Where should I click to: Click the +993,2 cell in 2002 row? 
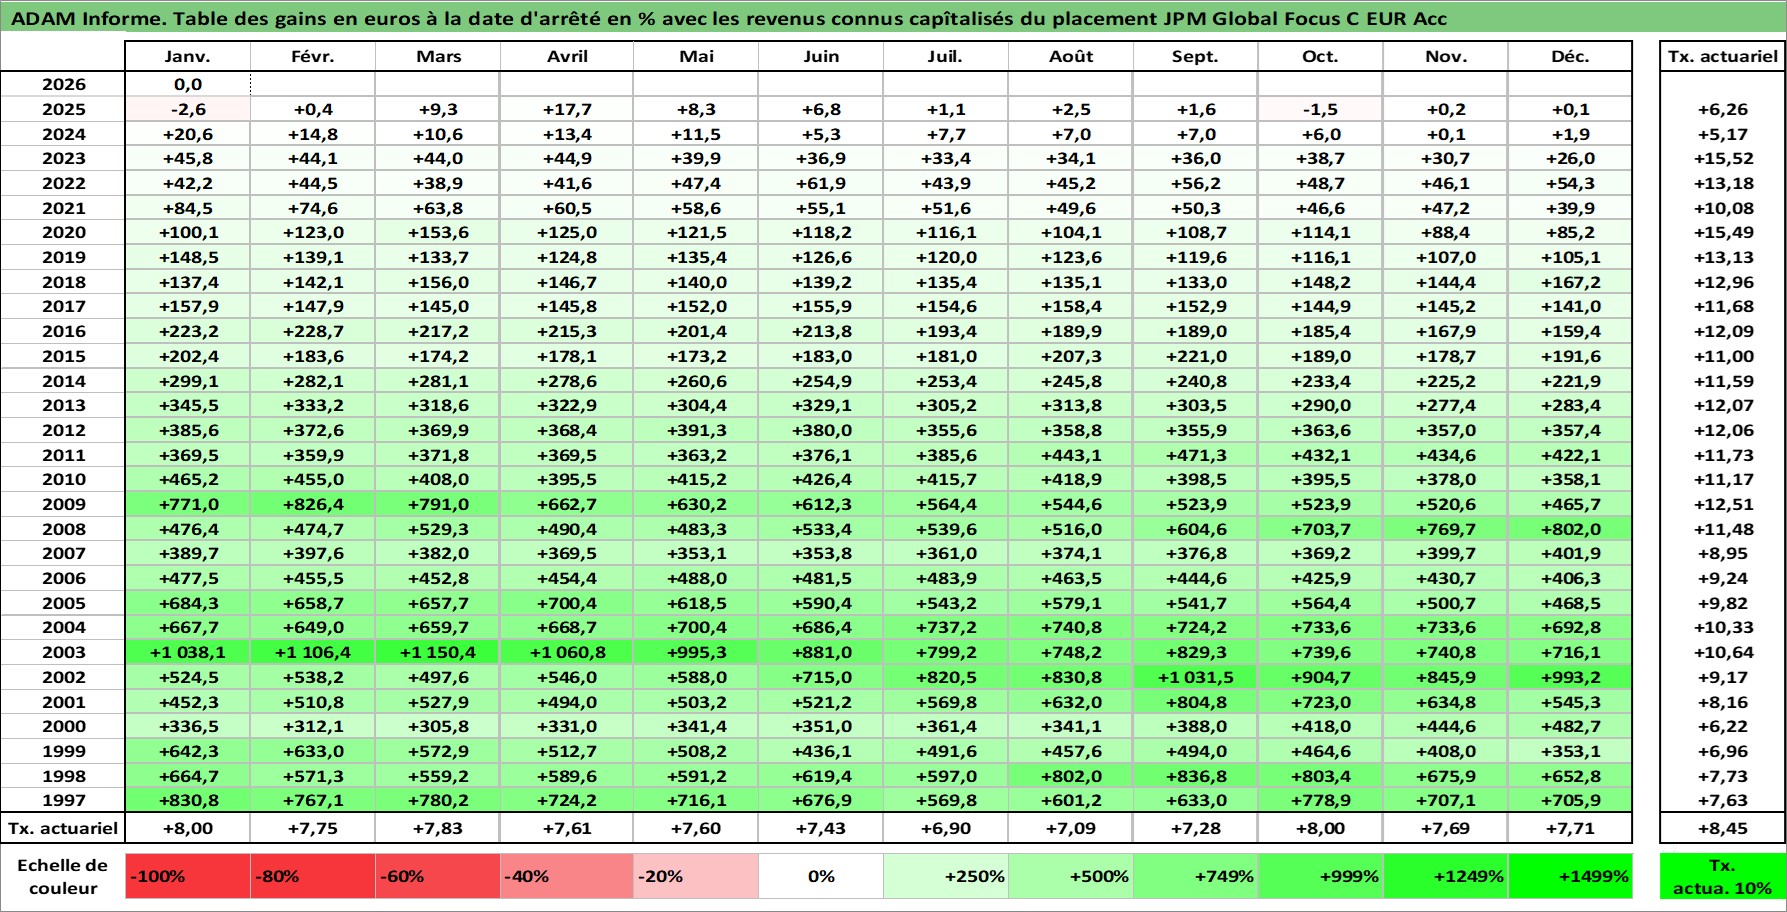tap(1570, 677)
